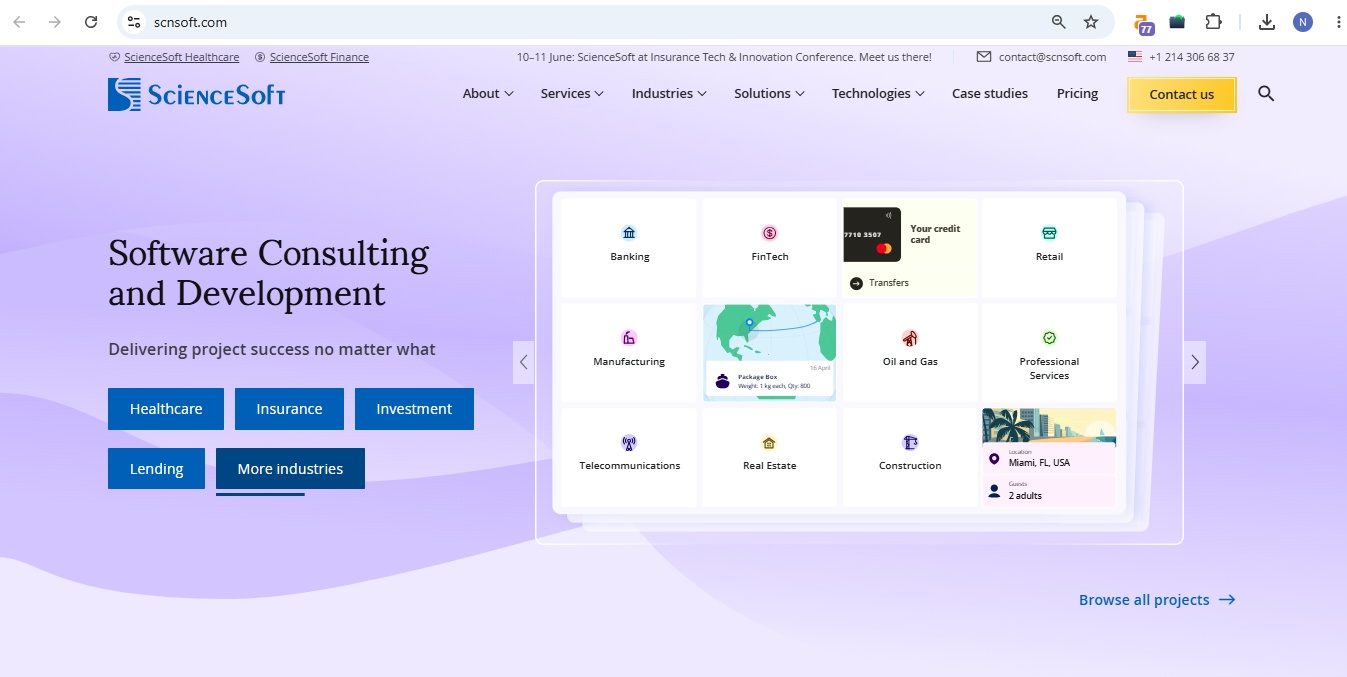Click Browse all projects link
Image resolution: width=1347 pixels, height=677 pixels.
coord(1157,600)
